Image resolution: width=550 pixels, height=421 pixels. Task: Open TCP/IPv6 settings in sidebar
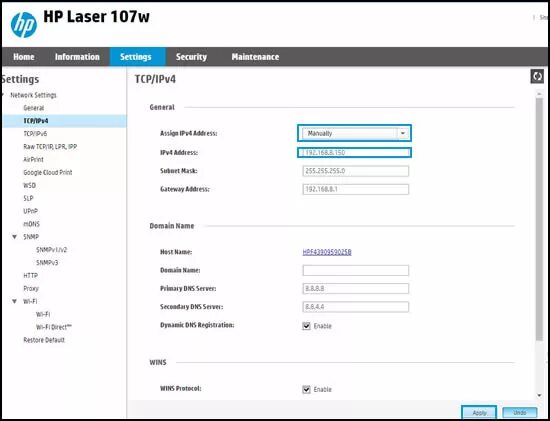[x=35, y=134]
